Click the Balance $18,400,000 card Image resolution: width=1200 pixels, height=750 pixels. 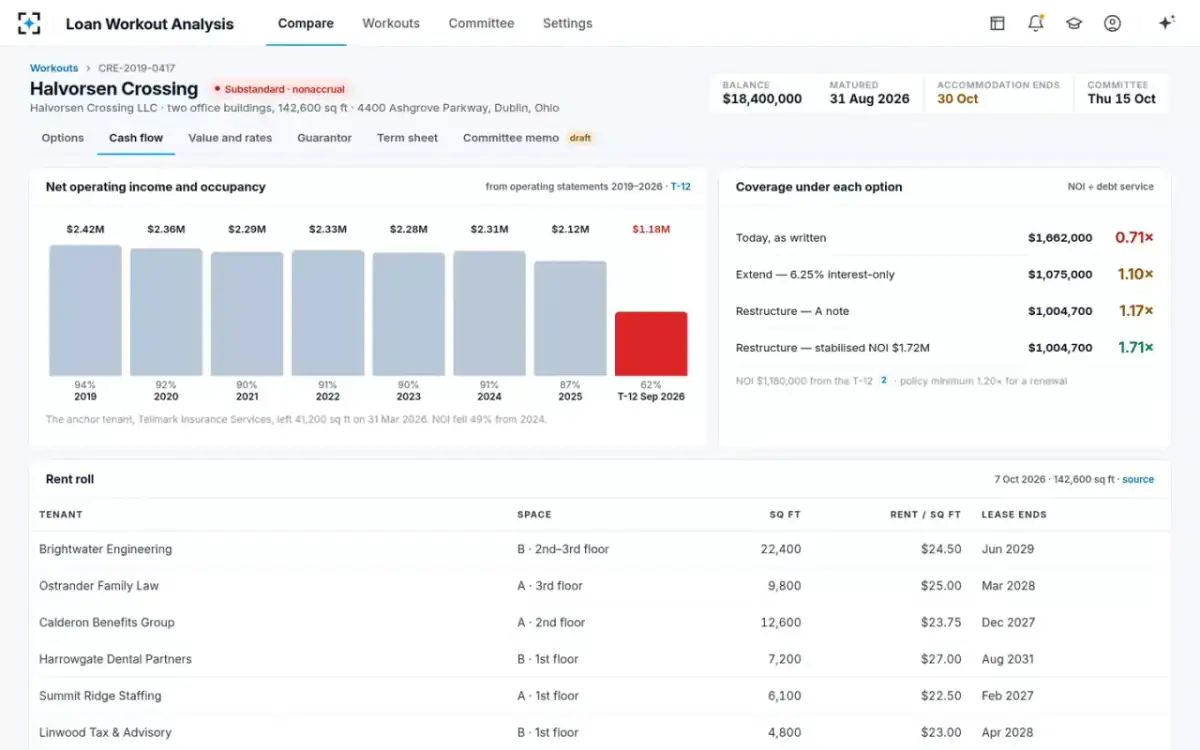click(762, 93)
